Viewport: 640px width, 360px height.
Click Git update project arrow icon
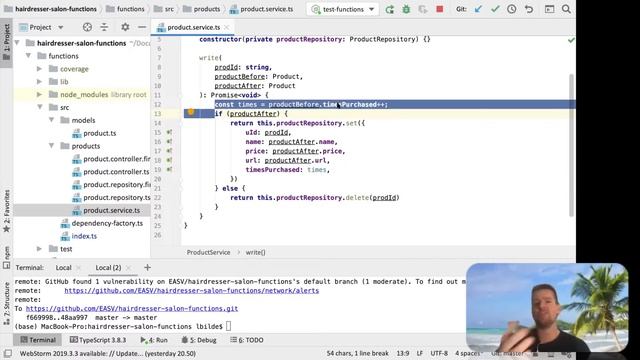coord(478,9)
